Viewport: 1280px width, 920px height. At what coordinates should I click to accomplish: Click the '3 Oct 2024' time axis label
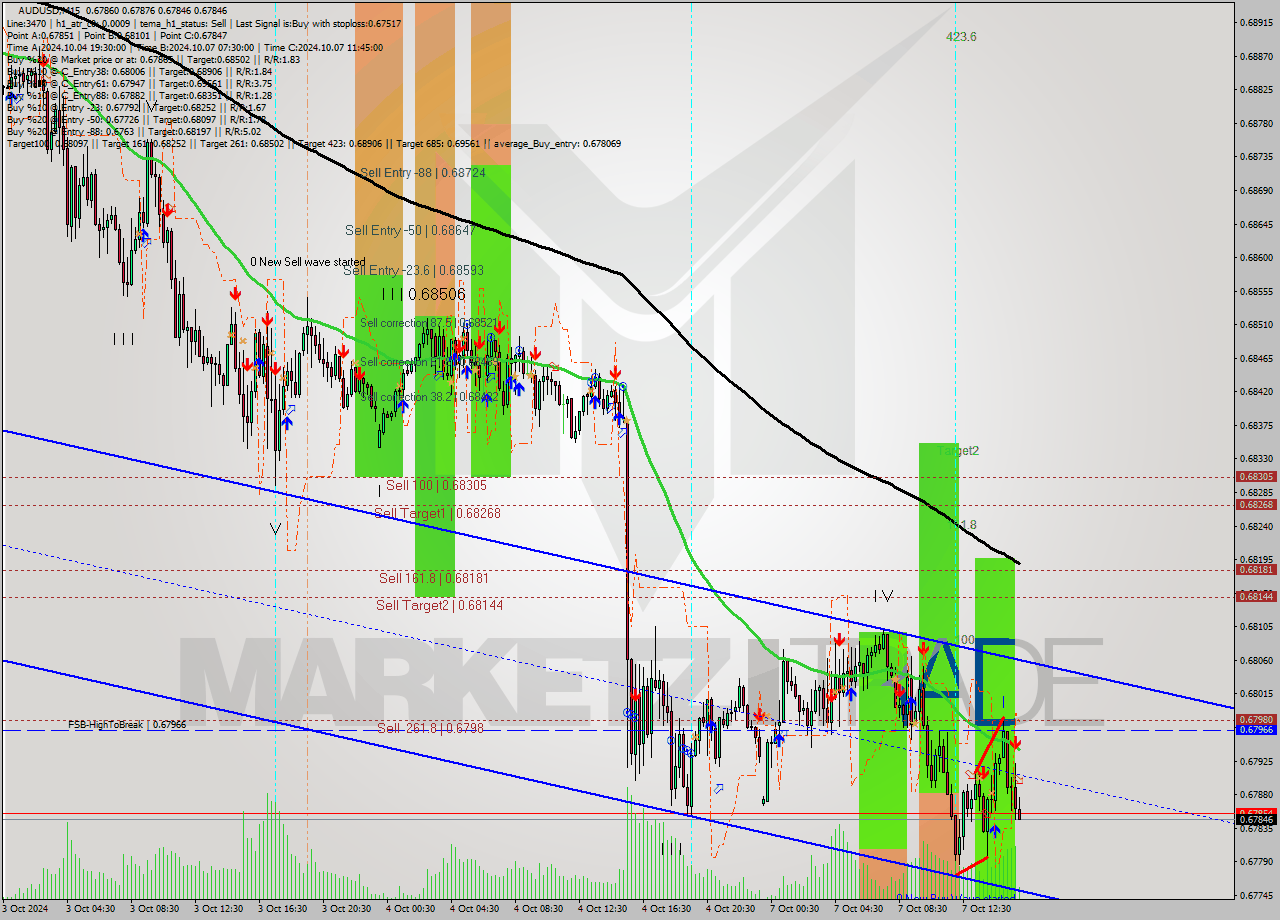click(x=25, y=909)
